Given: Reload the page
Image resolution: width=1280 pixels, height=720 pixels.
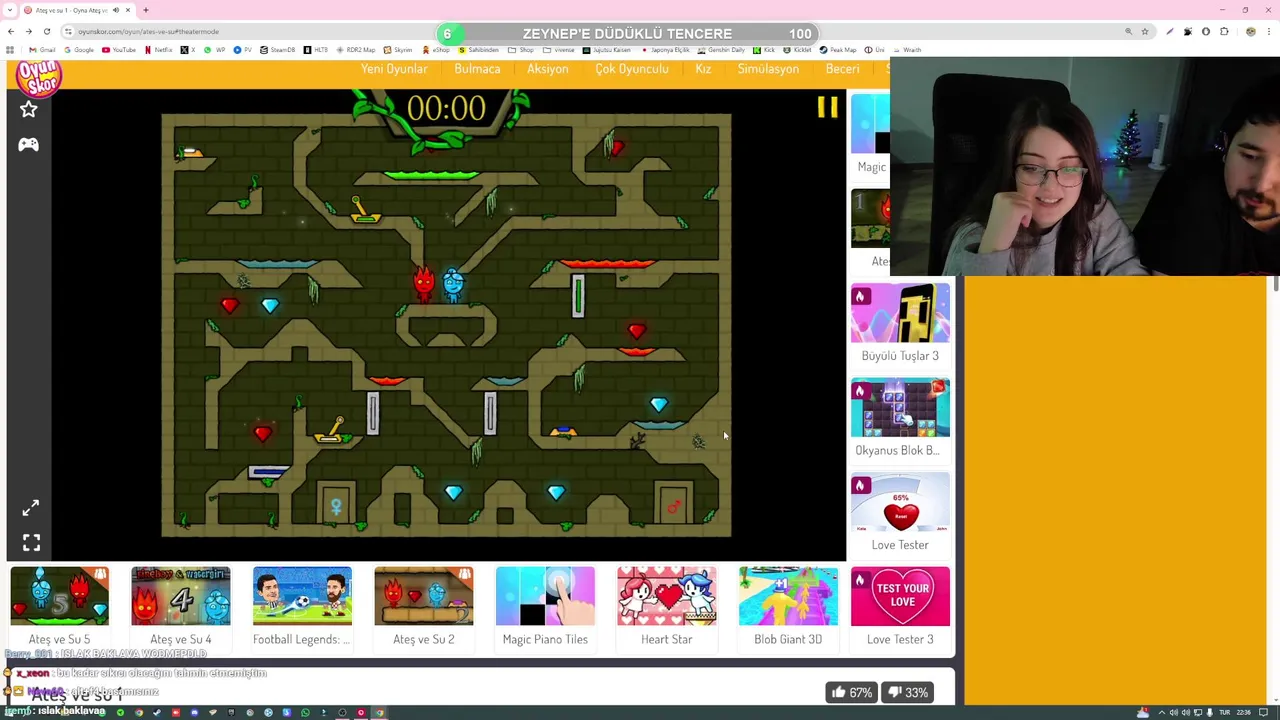Looking at the screenshot, I should pyautogui.click(x=47, y=31).
